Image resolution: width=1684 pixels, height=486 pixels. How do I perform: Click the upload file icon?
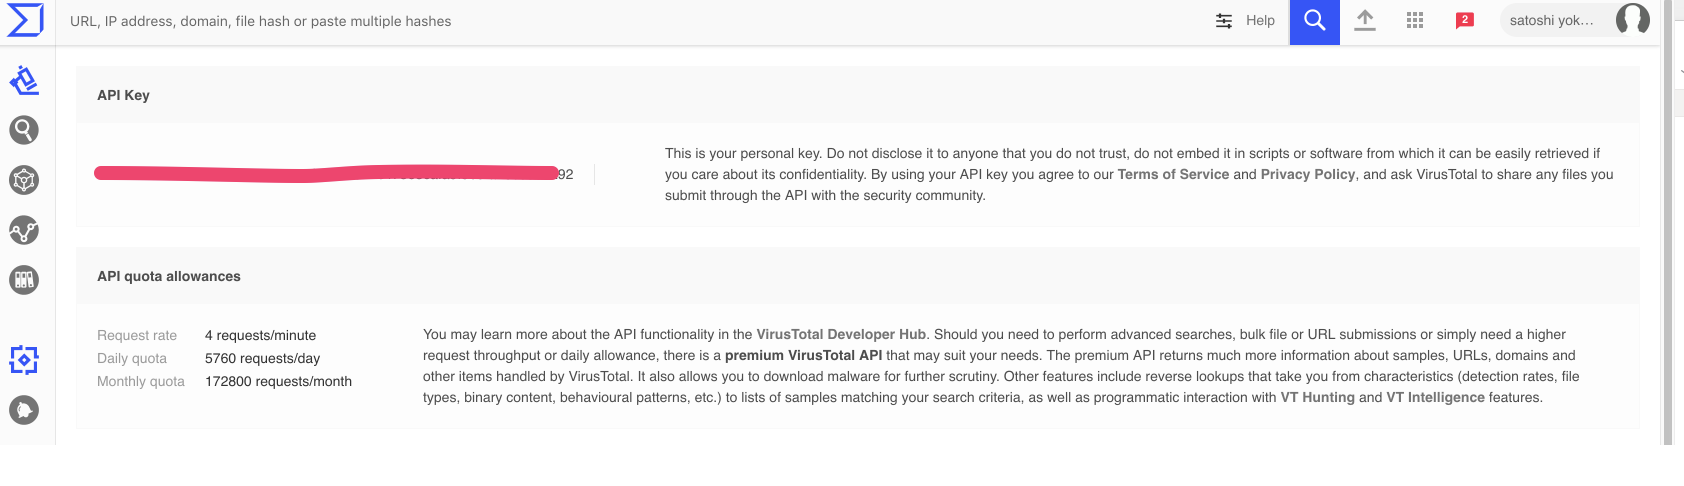[1365, 20]
